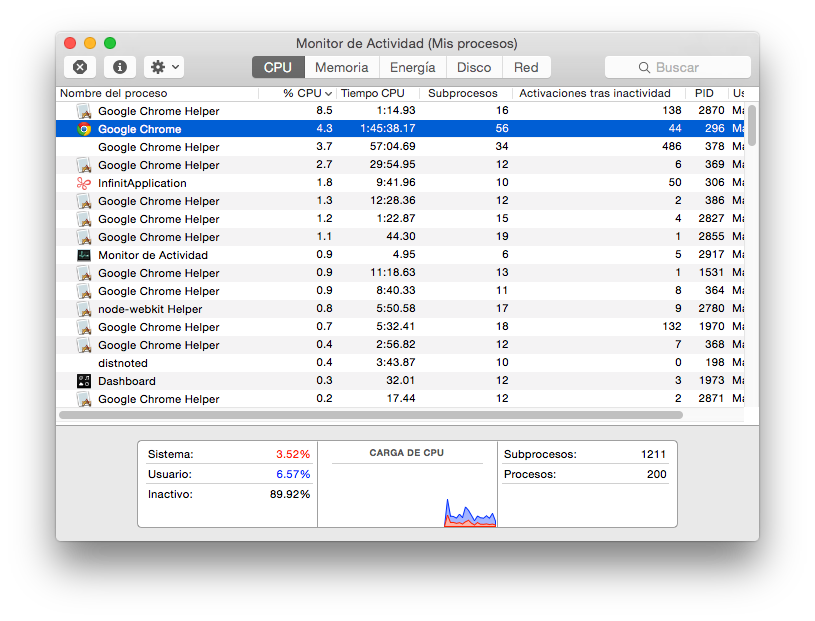The height and width of the screenshot is (621, 815).
Task: Click the quit process X icon
Action: [x=79, y=67]
